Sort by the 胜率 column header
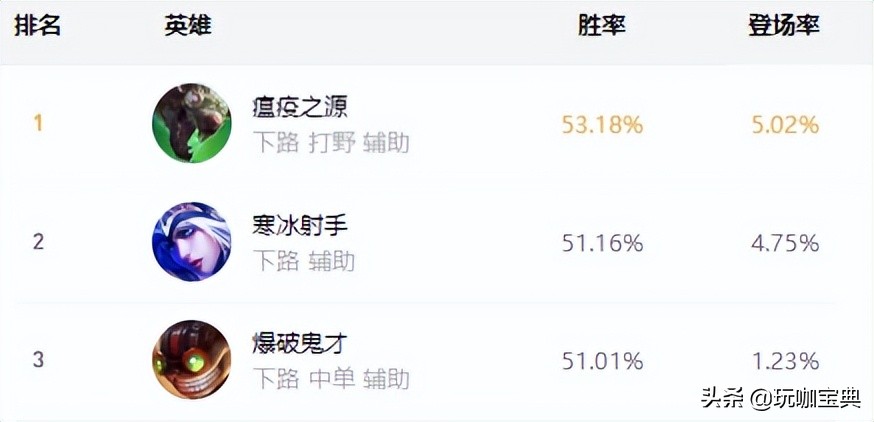The image size is (874, 422). pyautogui.click(x=602, y=26)
